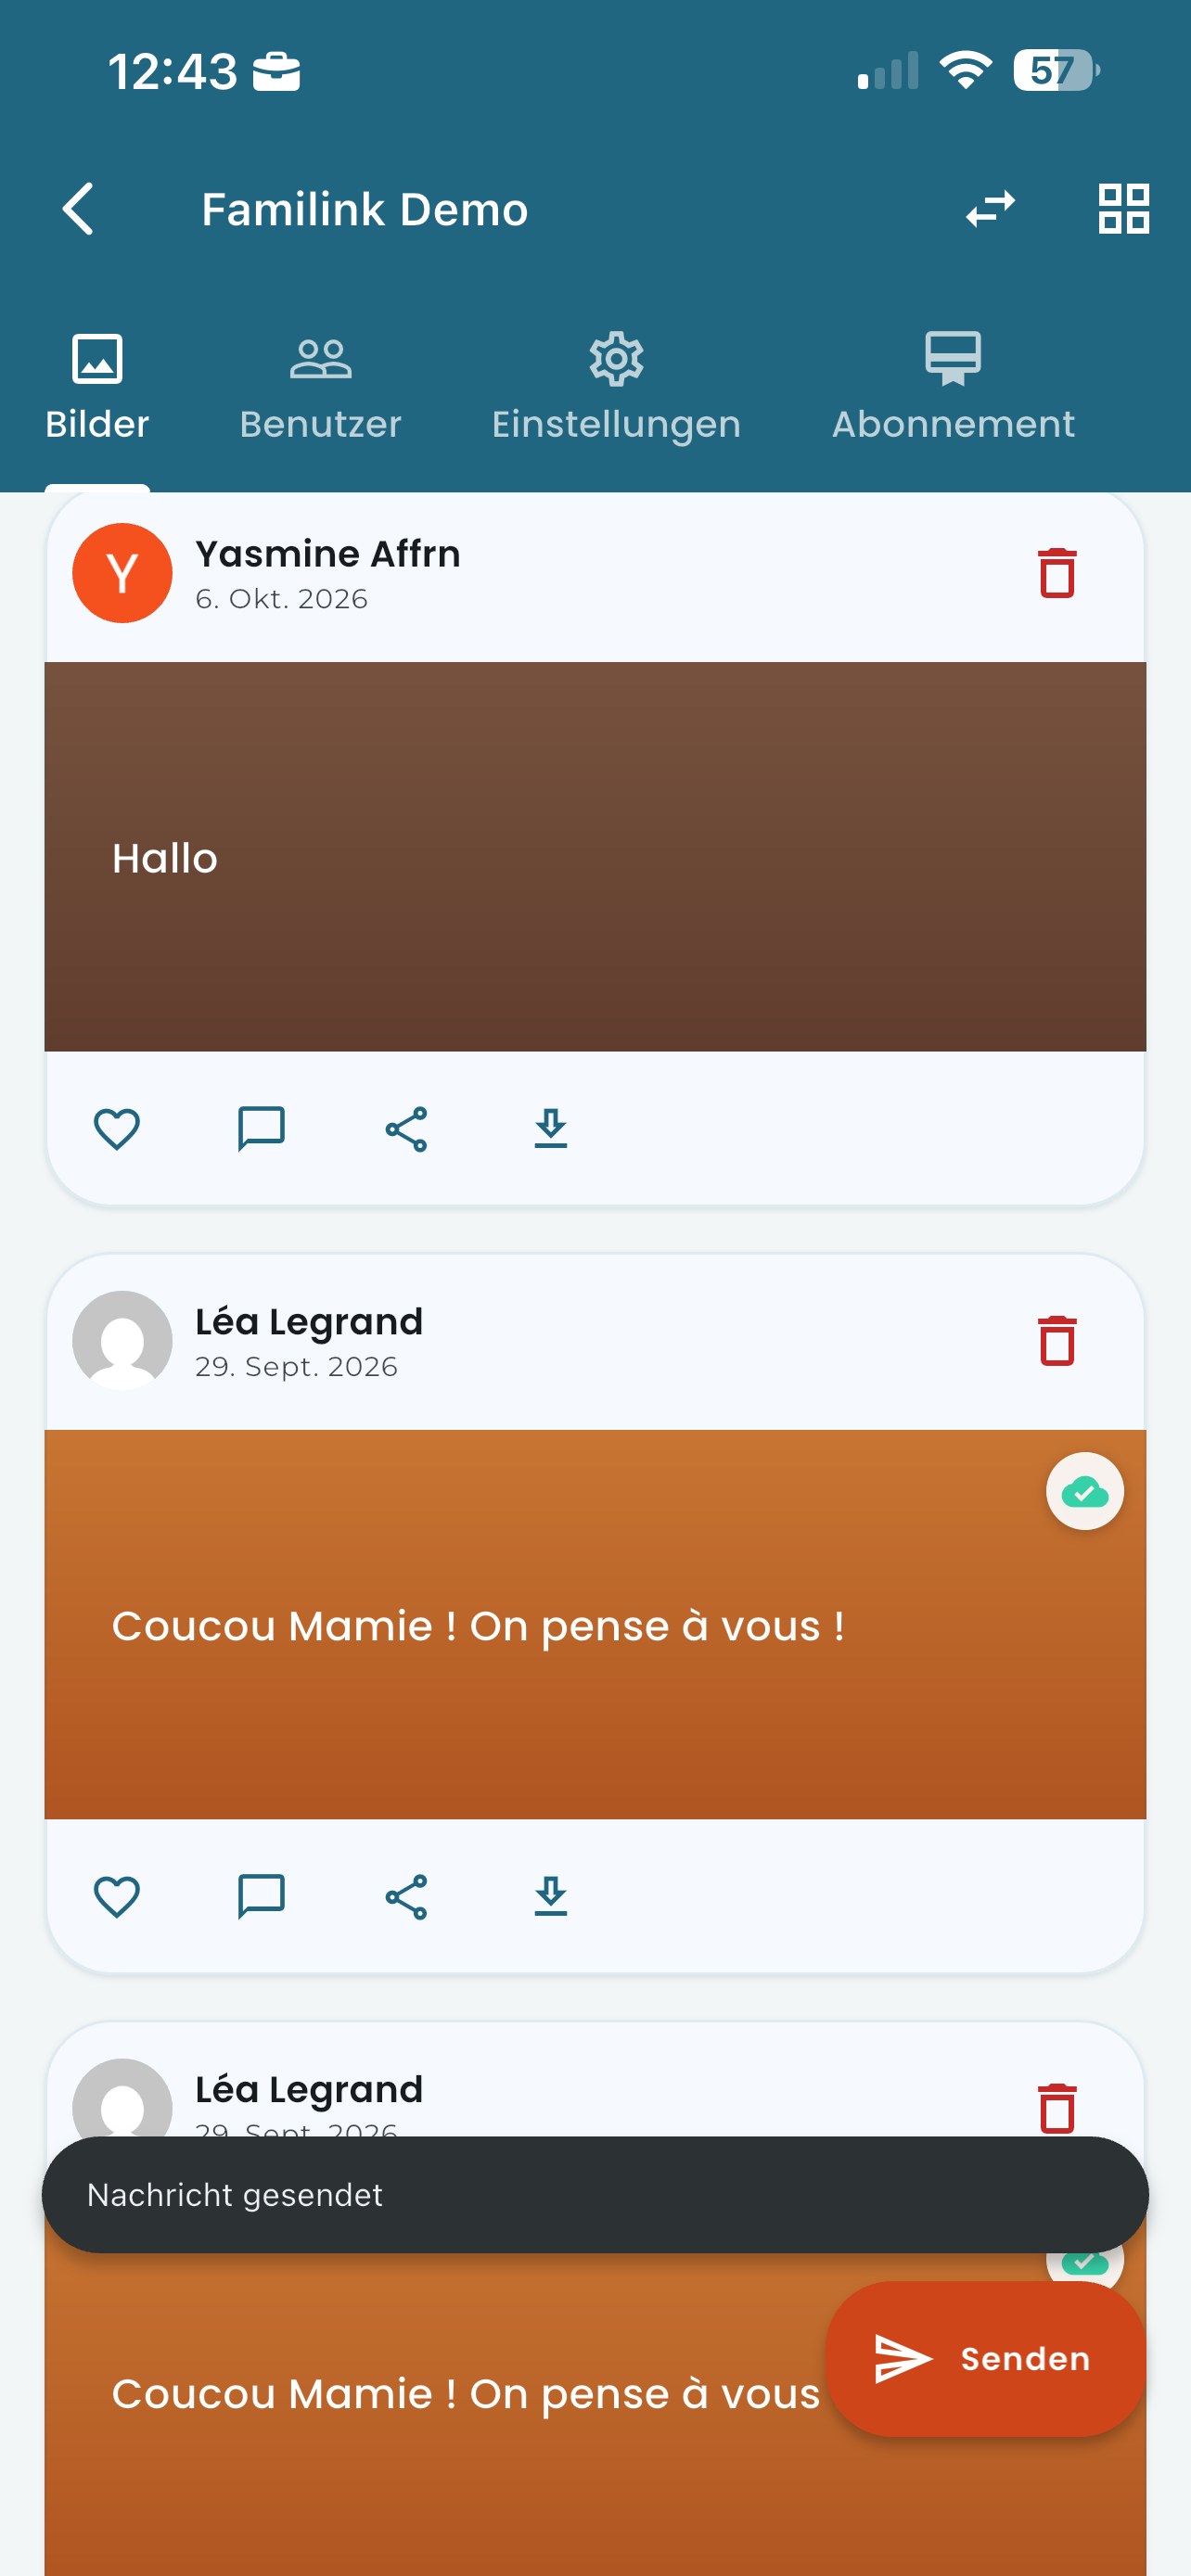Download the Hallo message card

tap(551, 1129)
